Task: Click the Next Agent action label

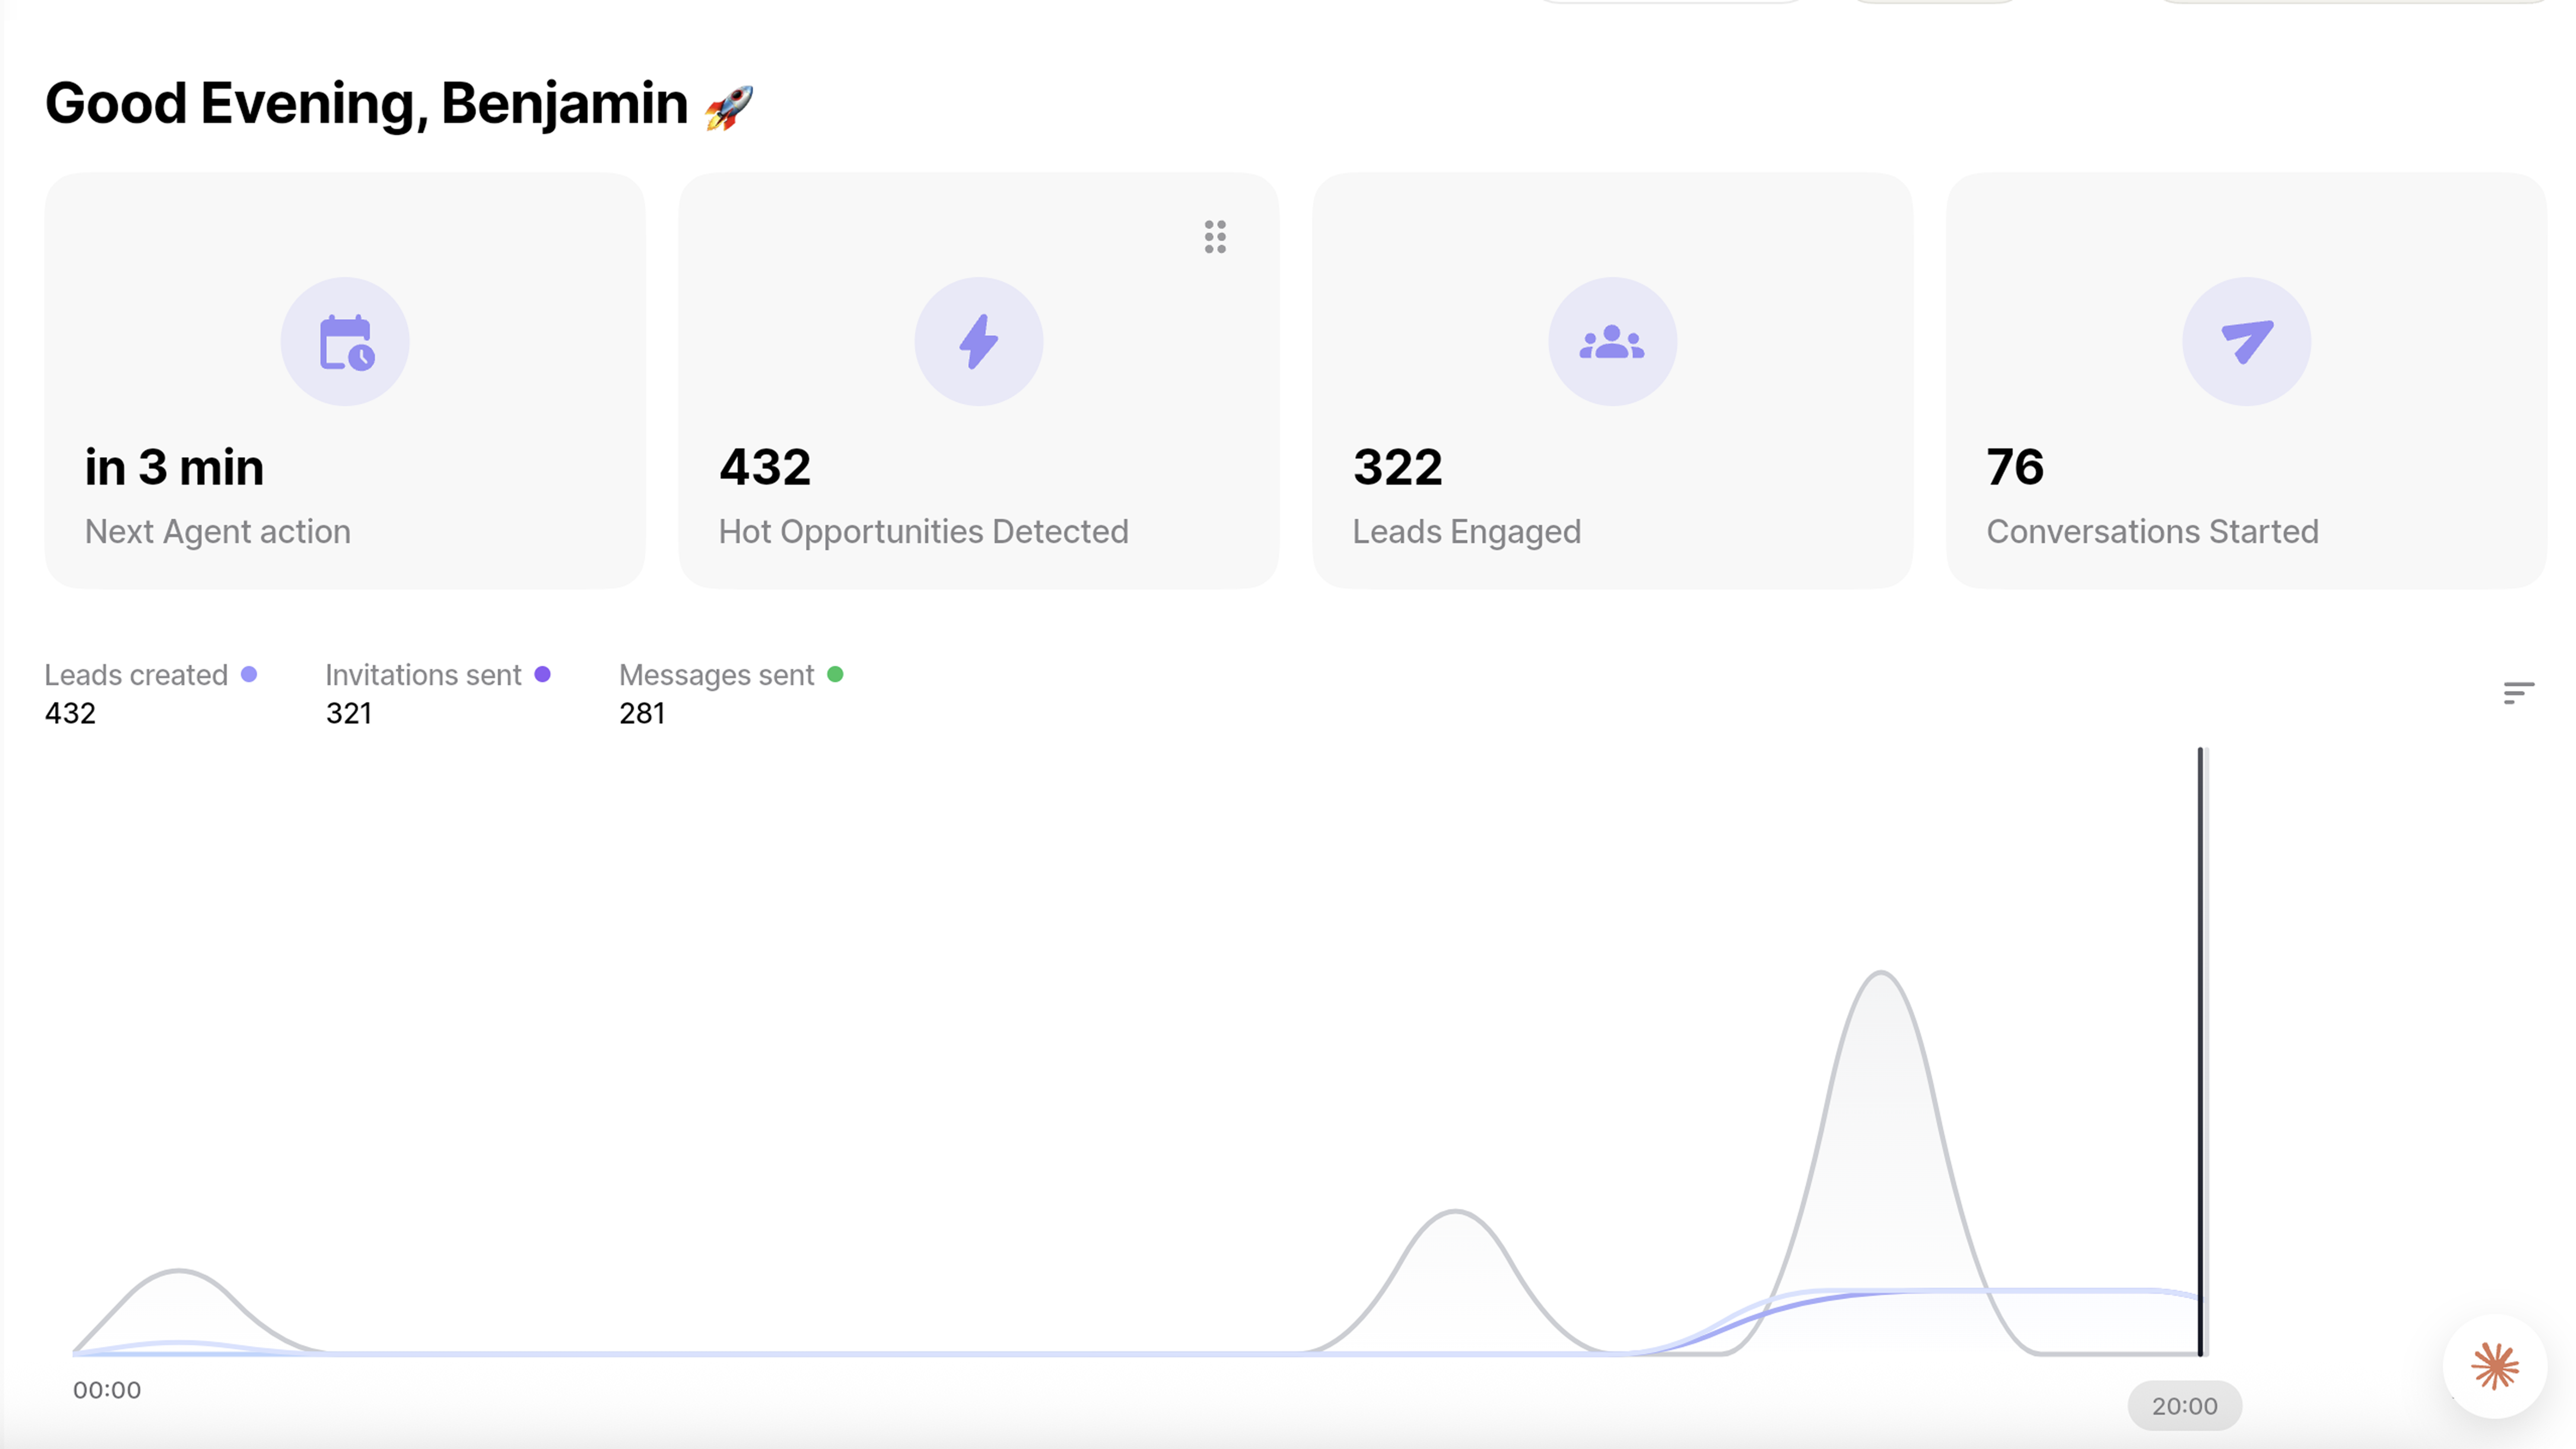Action: point(218,531)
